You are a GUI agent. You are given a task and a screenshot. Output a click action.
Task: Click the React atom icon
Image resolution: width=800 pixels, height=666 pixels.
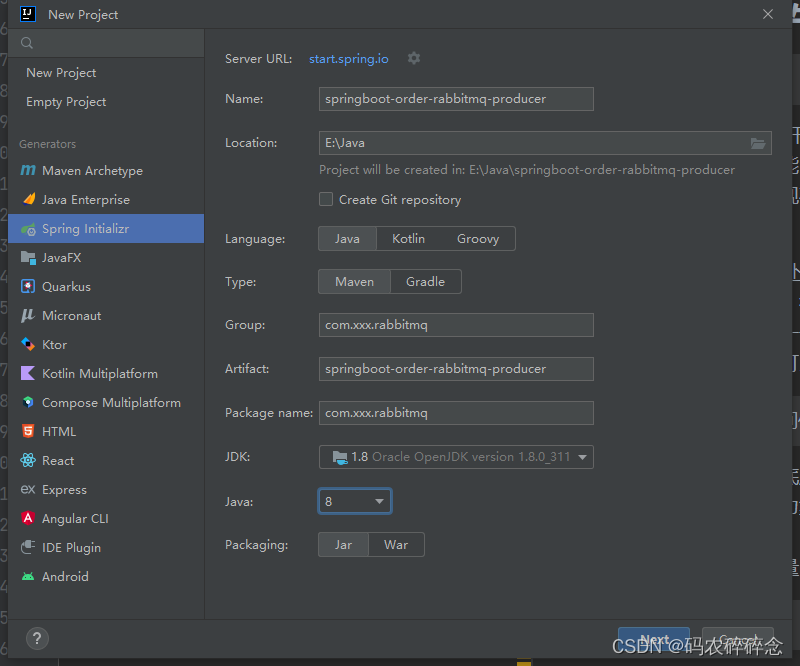28,460
